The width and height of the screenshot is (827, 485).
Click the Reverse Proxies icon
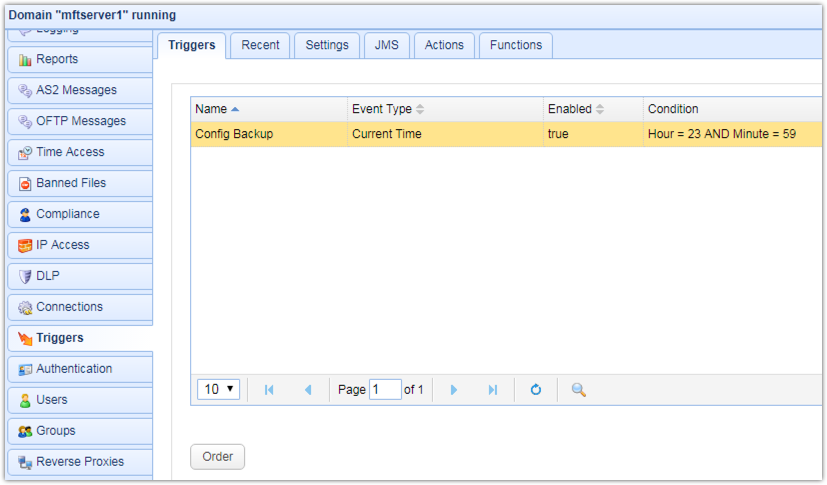coord(25,462)
